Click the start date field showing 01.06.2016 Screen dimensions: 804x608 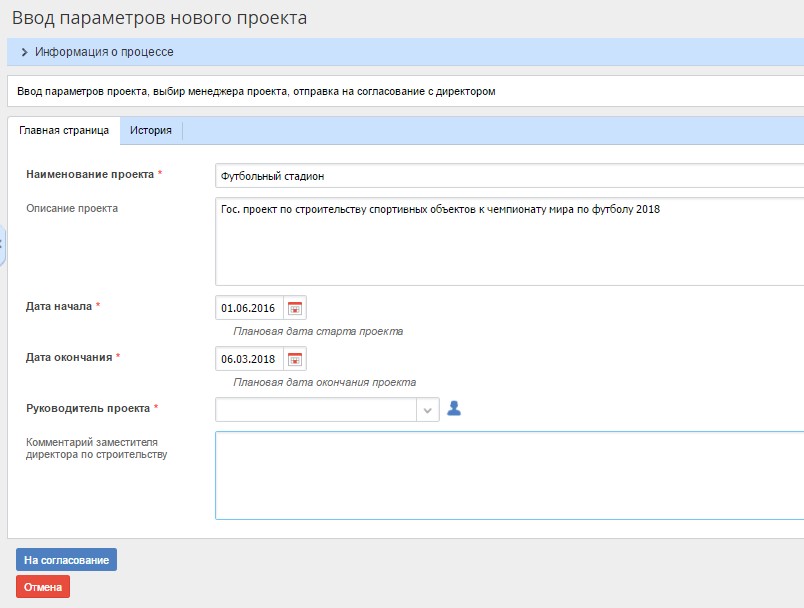(249, 308)
